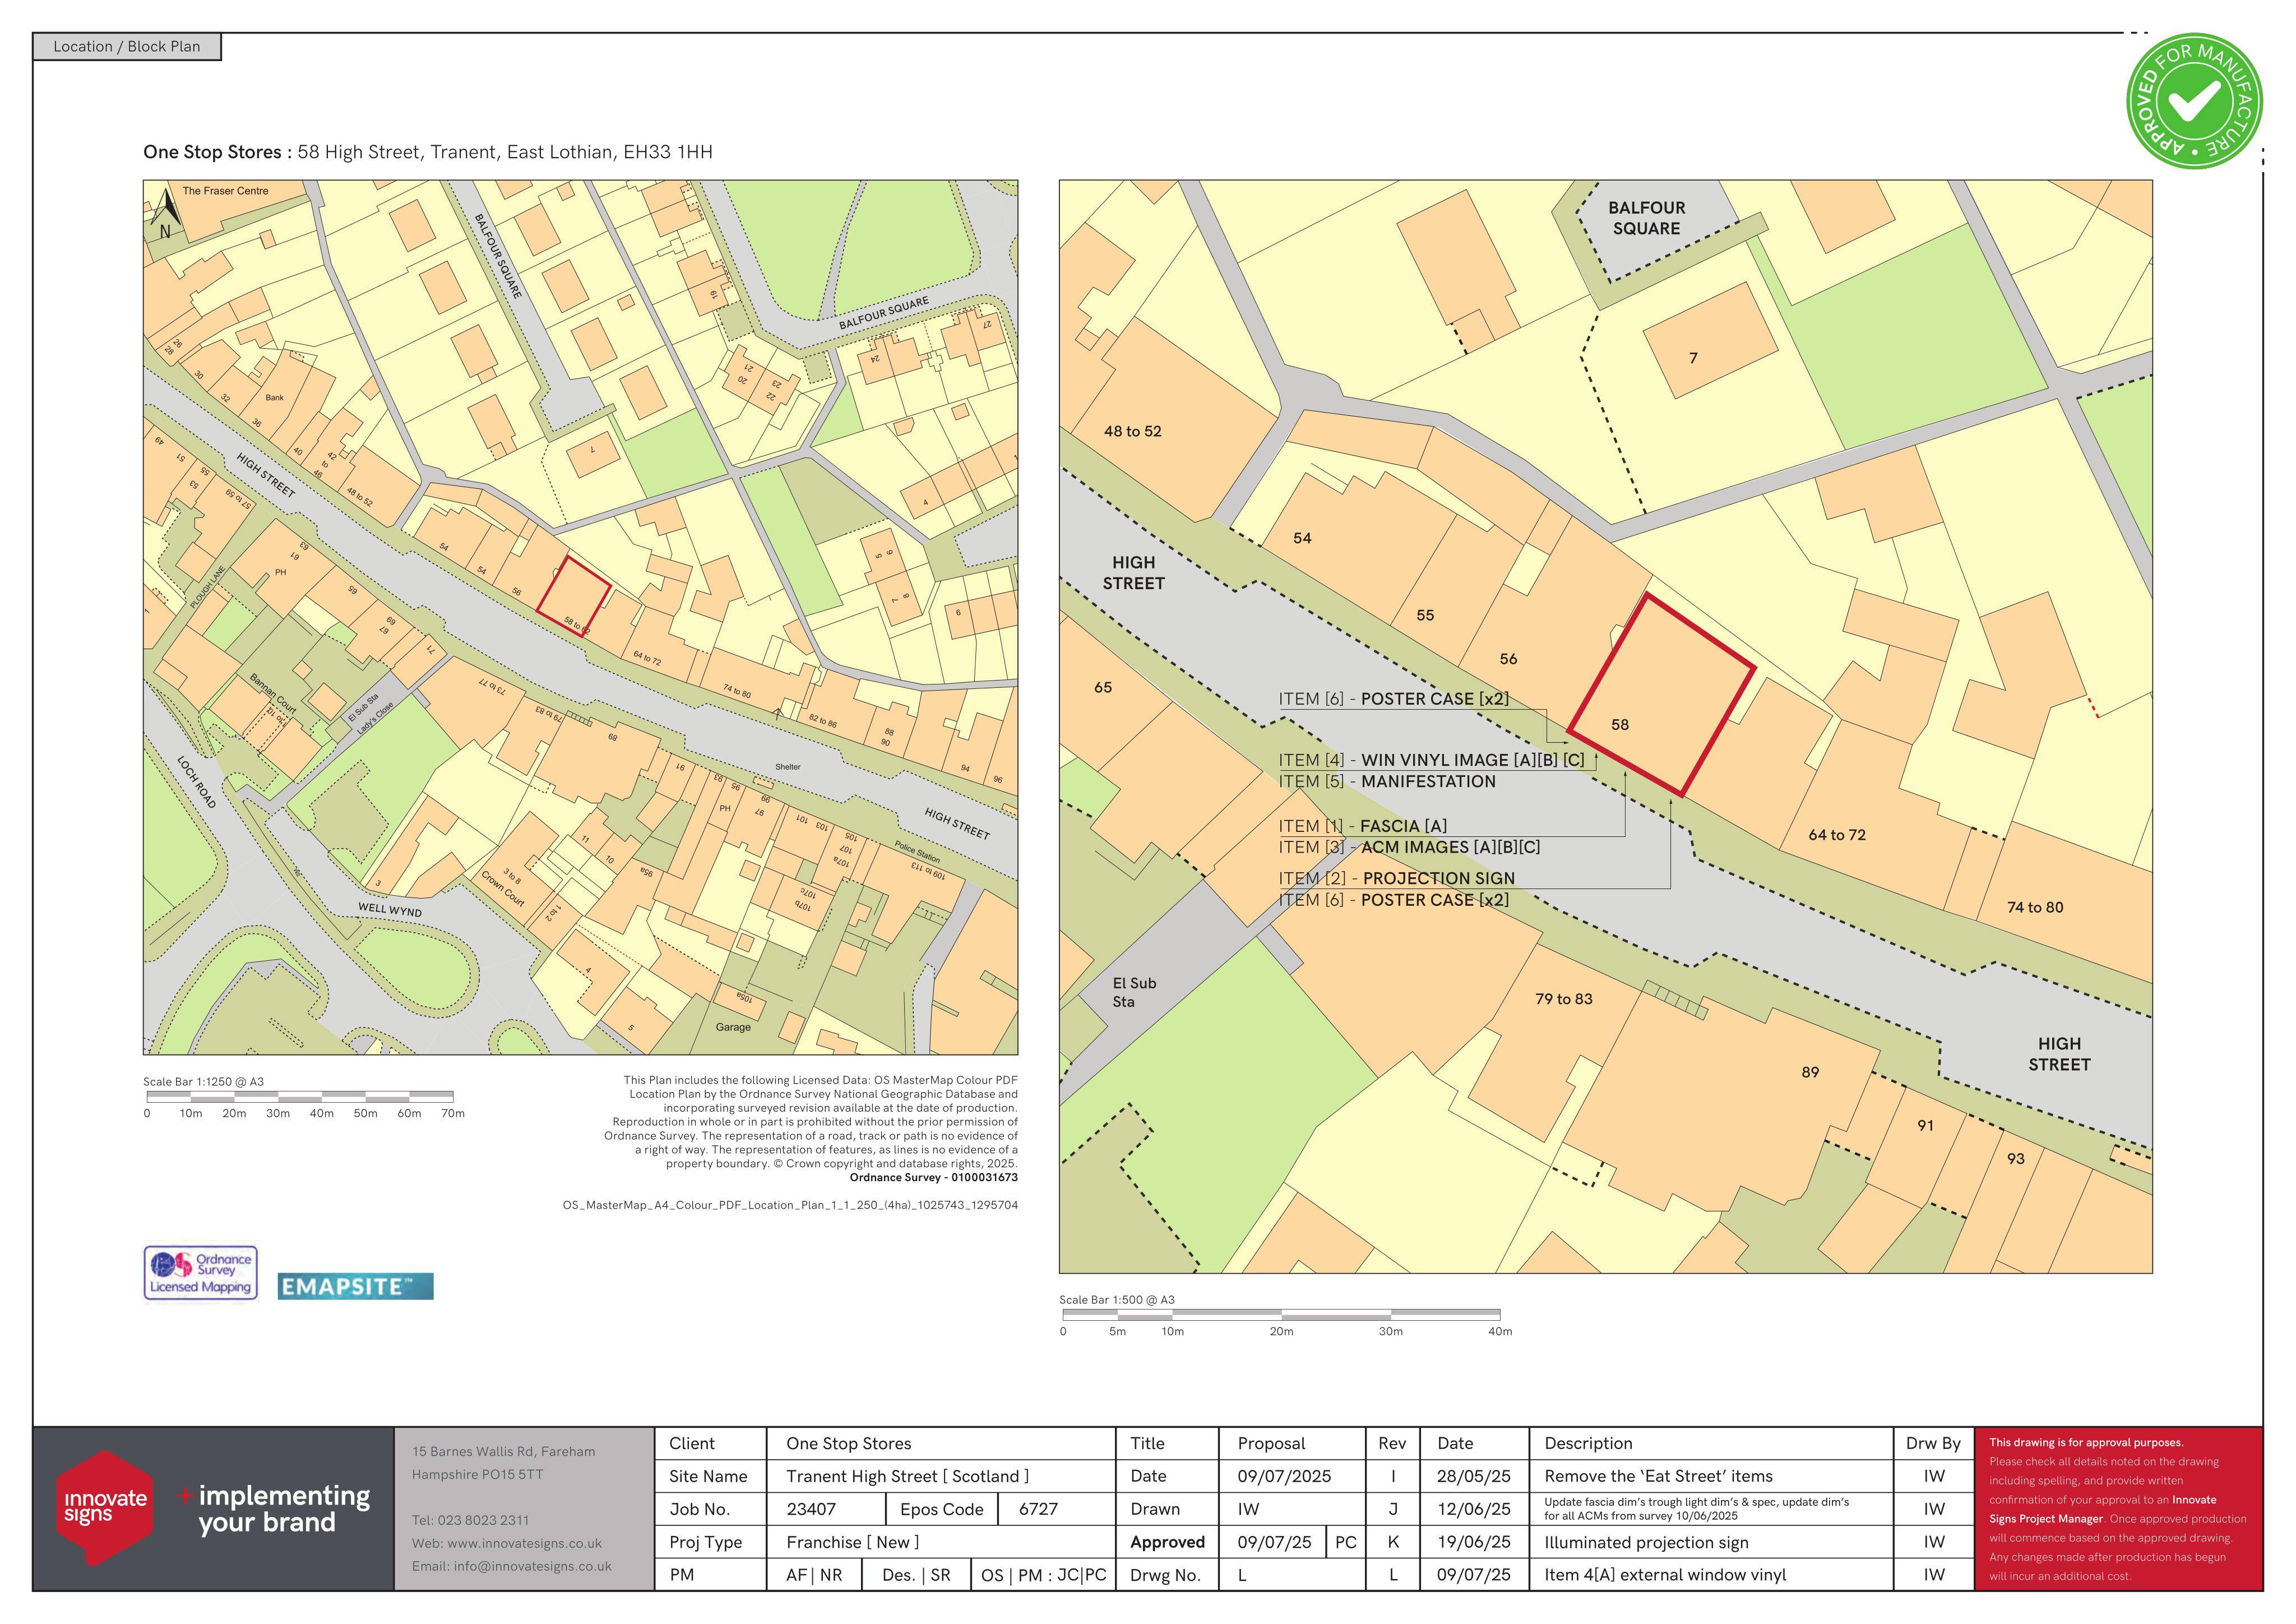Click the "Drwg No." label
The image size is (2296, 1624).
click(1165, 1575)
